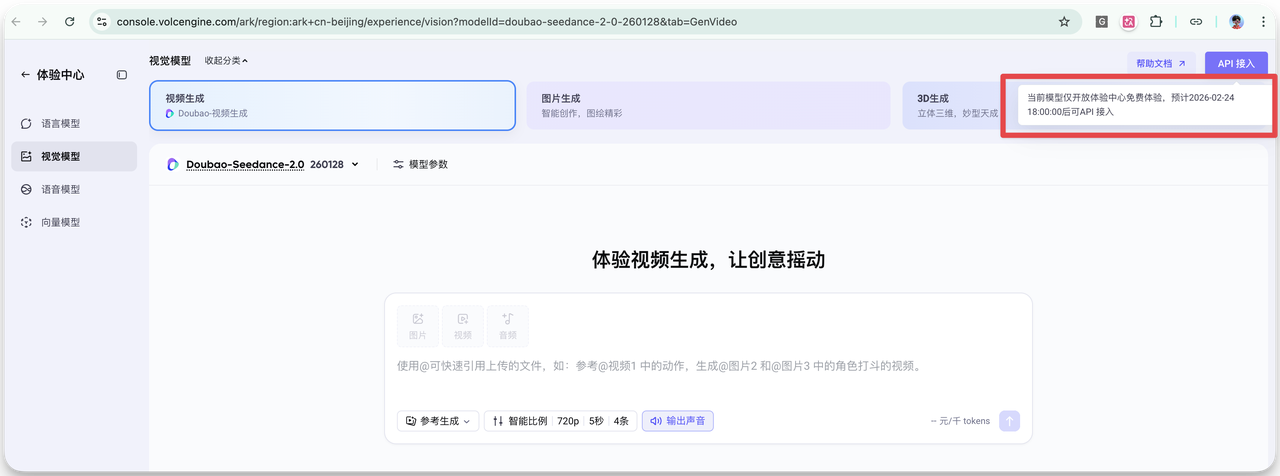Open the 帮助文档 link

pyautogui.click(x=1160, y=63)
